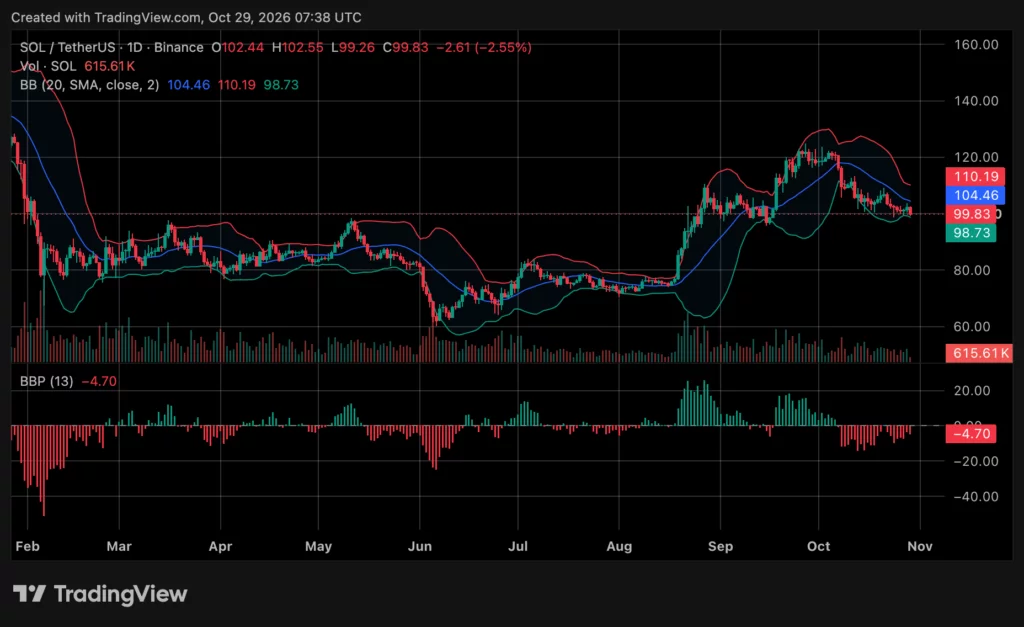Click the blue 104.46 price axis tag
Image resolution: width=1024 pixels, height=627 pixels.
point(975,195)
